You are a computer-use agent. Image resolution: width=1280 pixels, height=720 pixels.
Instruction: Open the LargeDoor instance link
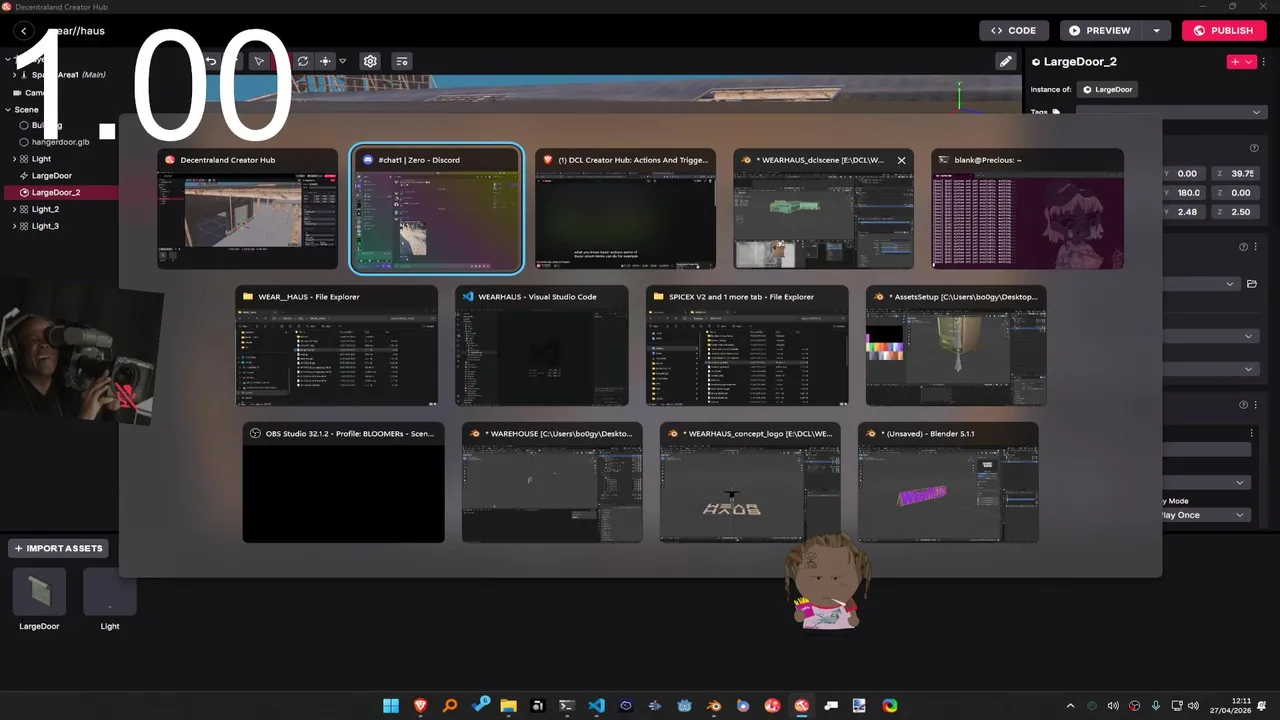tap(1106, 89)
